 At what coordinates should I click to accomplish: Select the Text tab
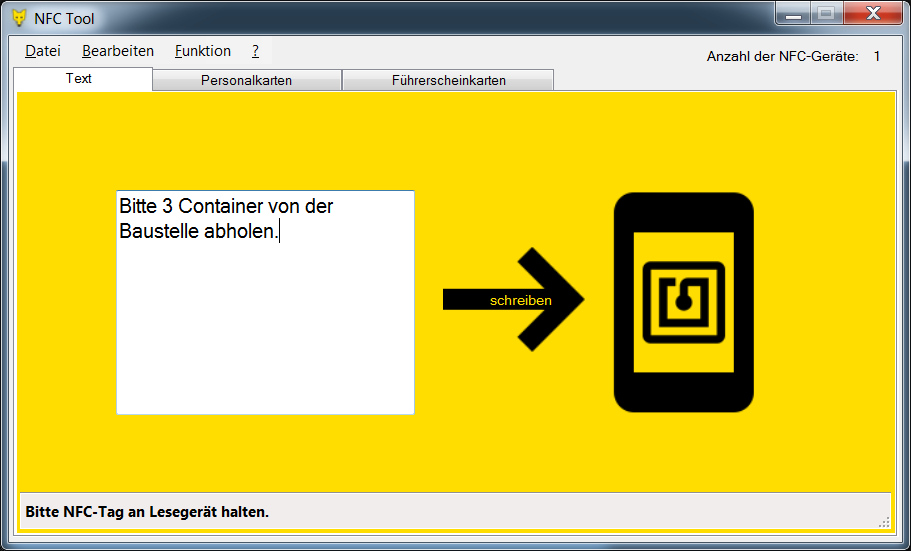point(79,79)
